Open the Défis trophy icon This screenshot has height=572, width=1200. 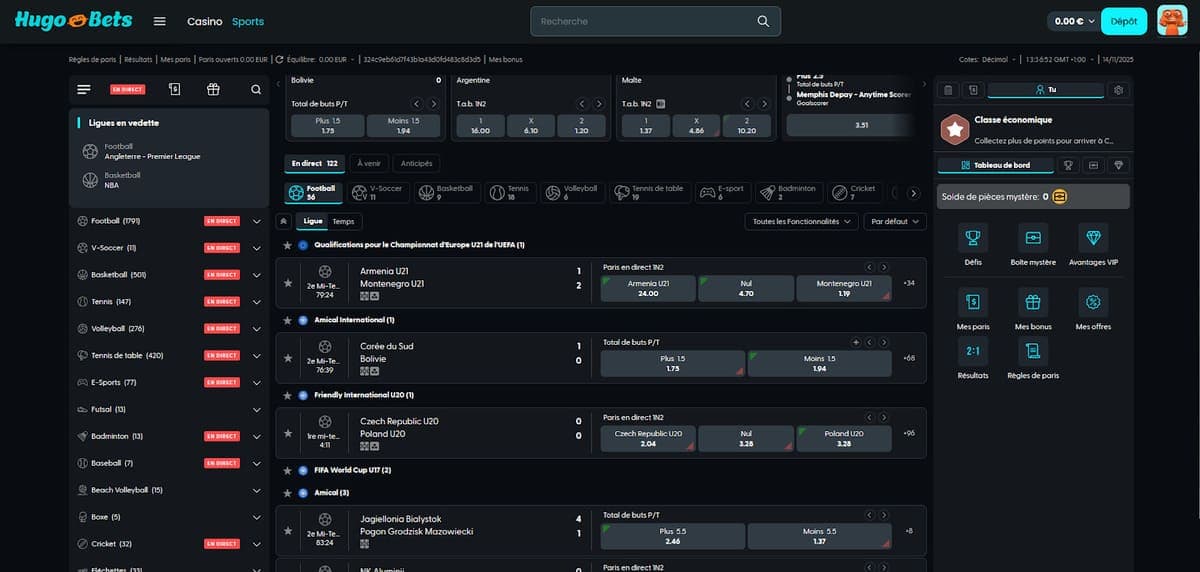pyautogui.click(x=972, y=238)
